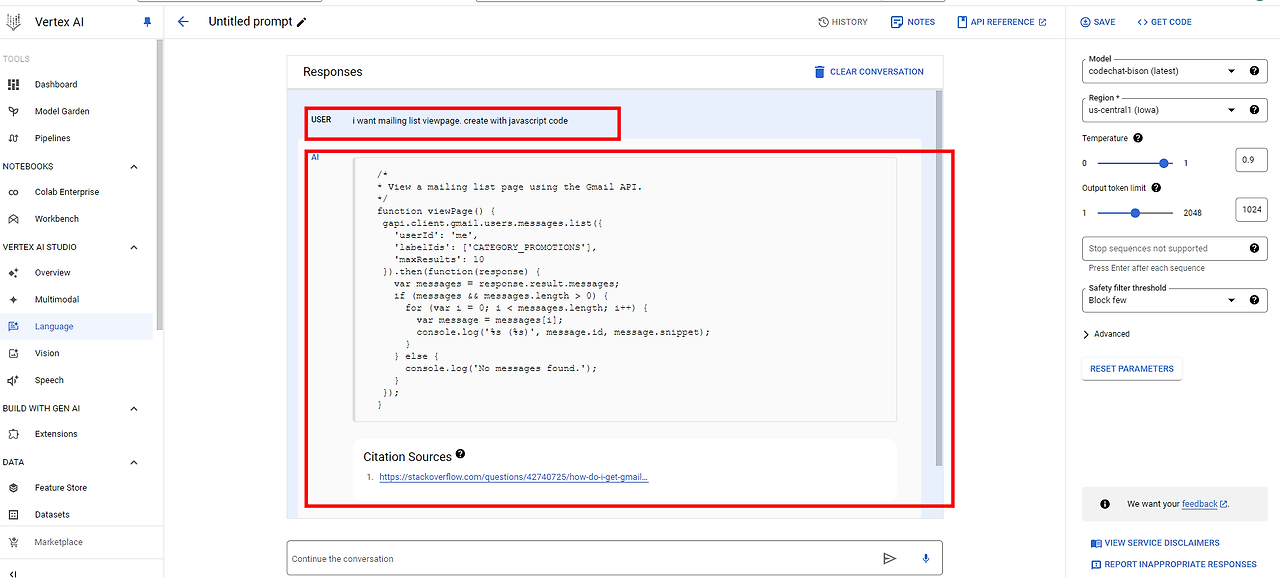Image resolution: width=1280 pixels, height=578 pixels.
Task: Open Notes panel
Action: pyautogui.click(x=913, y=22)
